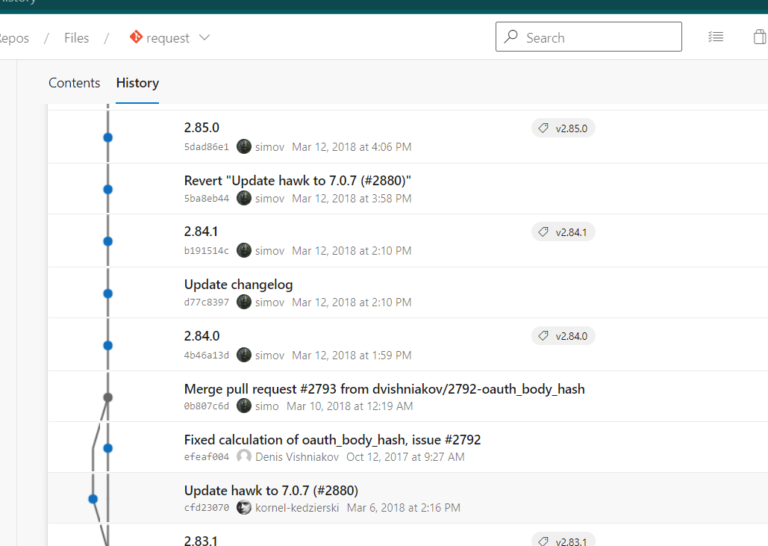The width and height of the screenshot is (768, 546).
Task: Click the merge commit graph node
Action: tap(108, 397)
